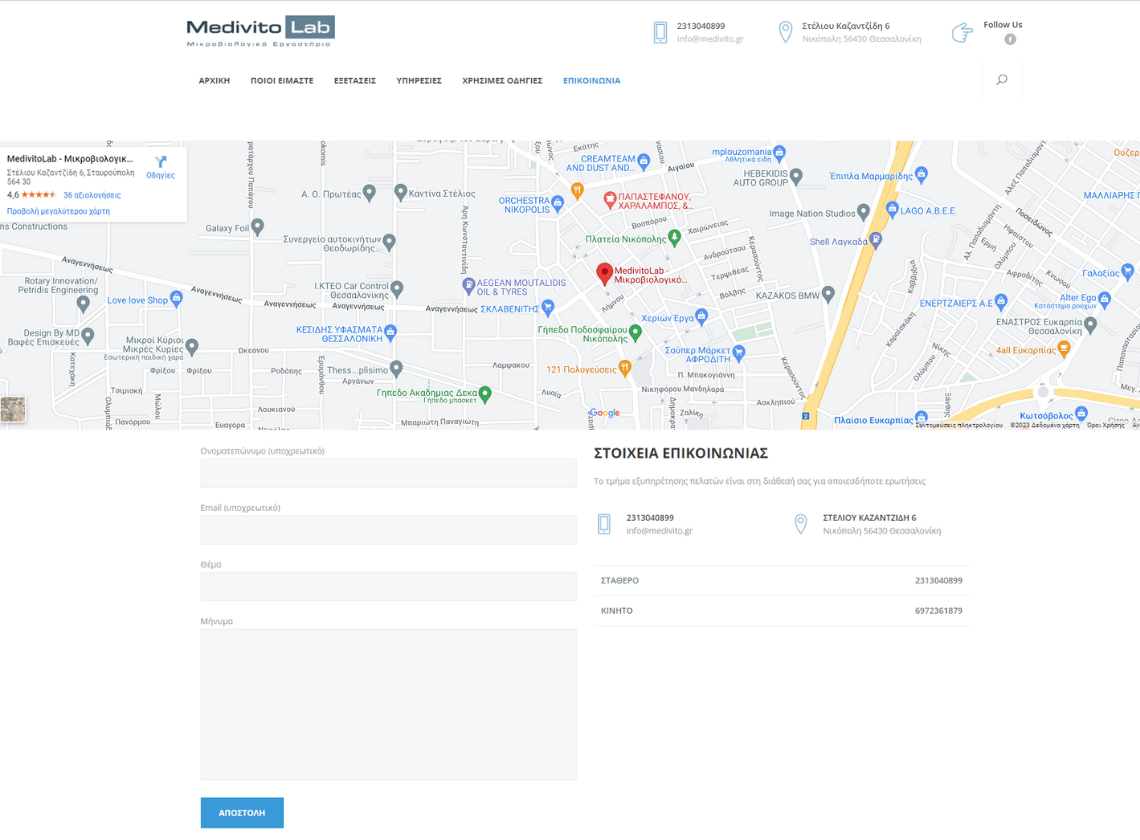The width and height of the screenshot is (1140, 840).
Task: Click the Google logo on the map
Action: pos(604,412)
